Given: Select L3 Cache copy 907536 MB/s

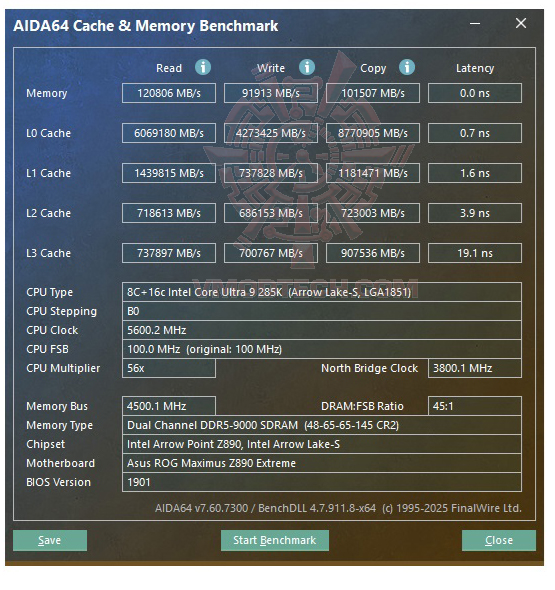Looking at the screenshot, I should click(x=373, y=253).
